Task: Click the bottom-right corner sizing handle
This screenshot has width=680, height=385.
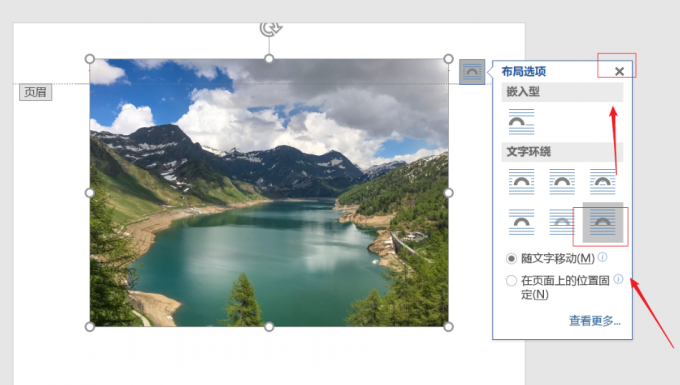Action: click(448, 326)
